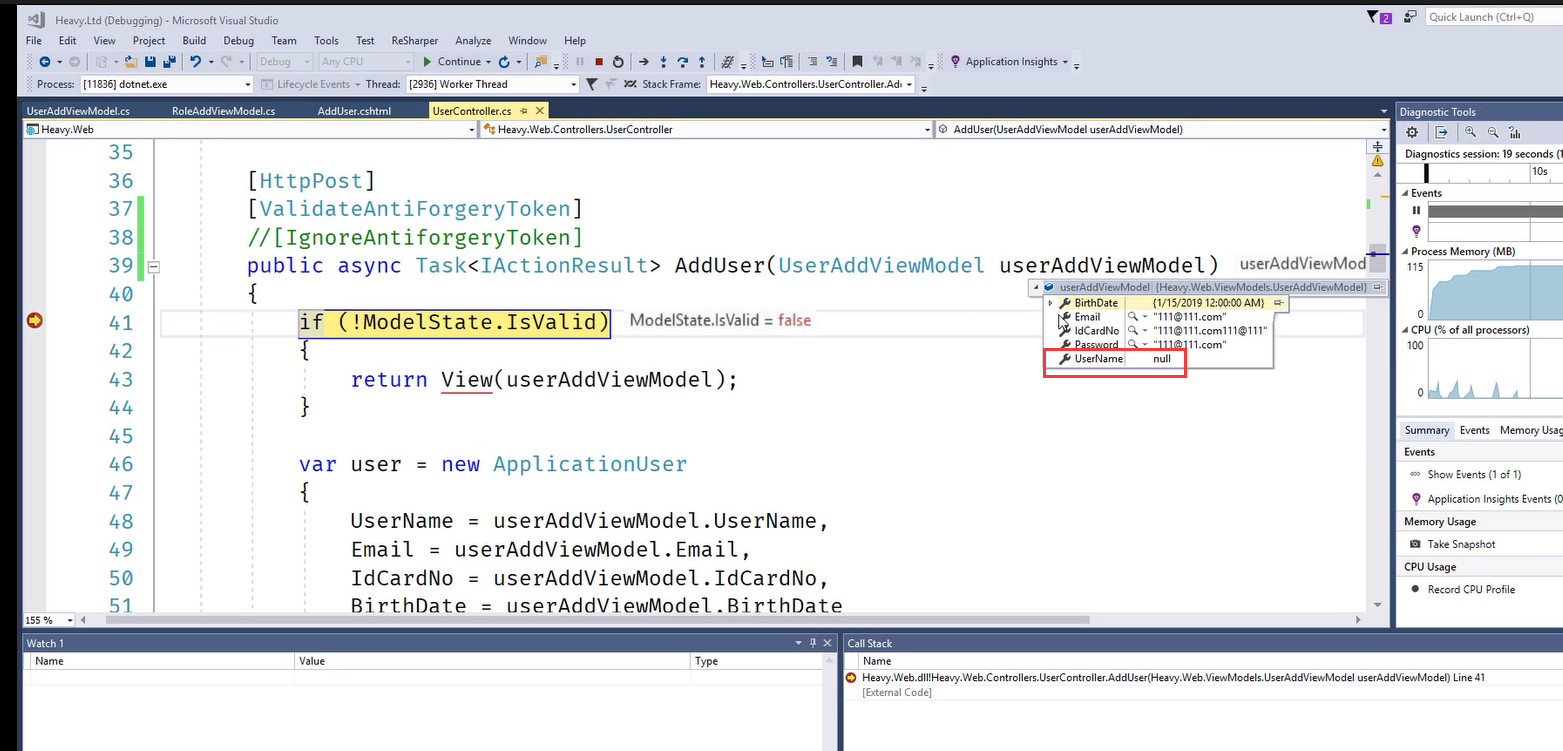Click Show Events (1 of 1) link
The width and height of the screenshot is (1563, 751).
1474,474
